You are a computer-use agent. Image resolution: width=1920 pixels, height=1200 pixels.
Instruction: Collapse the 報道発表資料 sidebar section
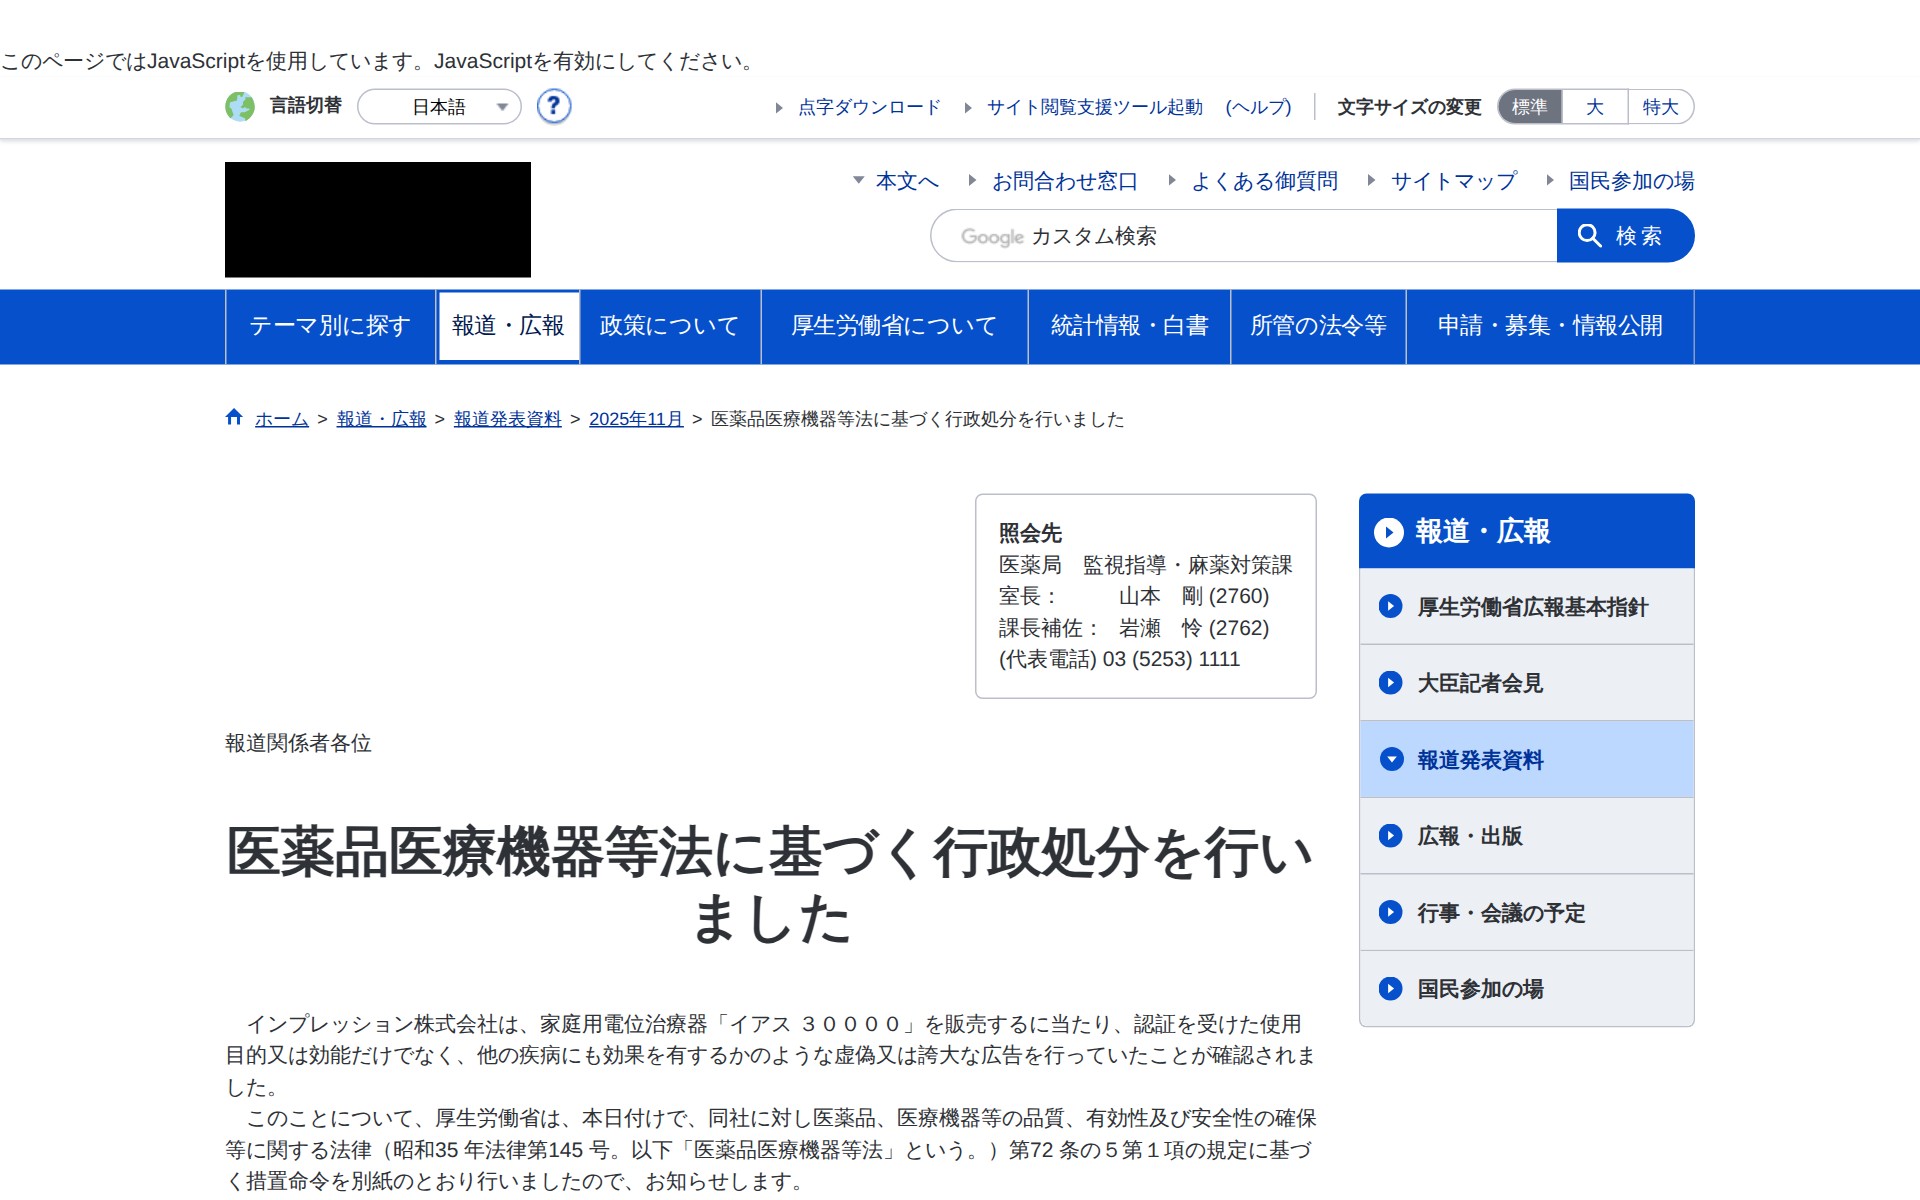pos(1391,760)
